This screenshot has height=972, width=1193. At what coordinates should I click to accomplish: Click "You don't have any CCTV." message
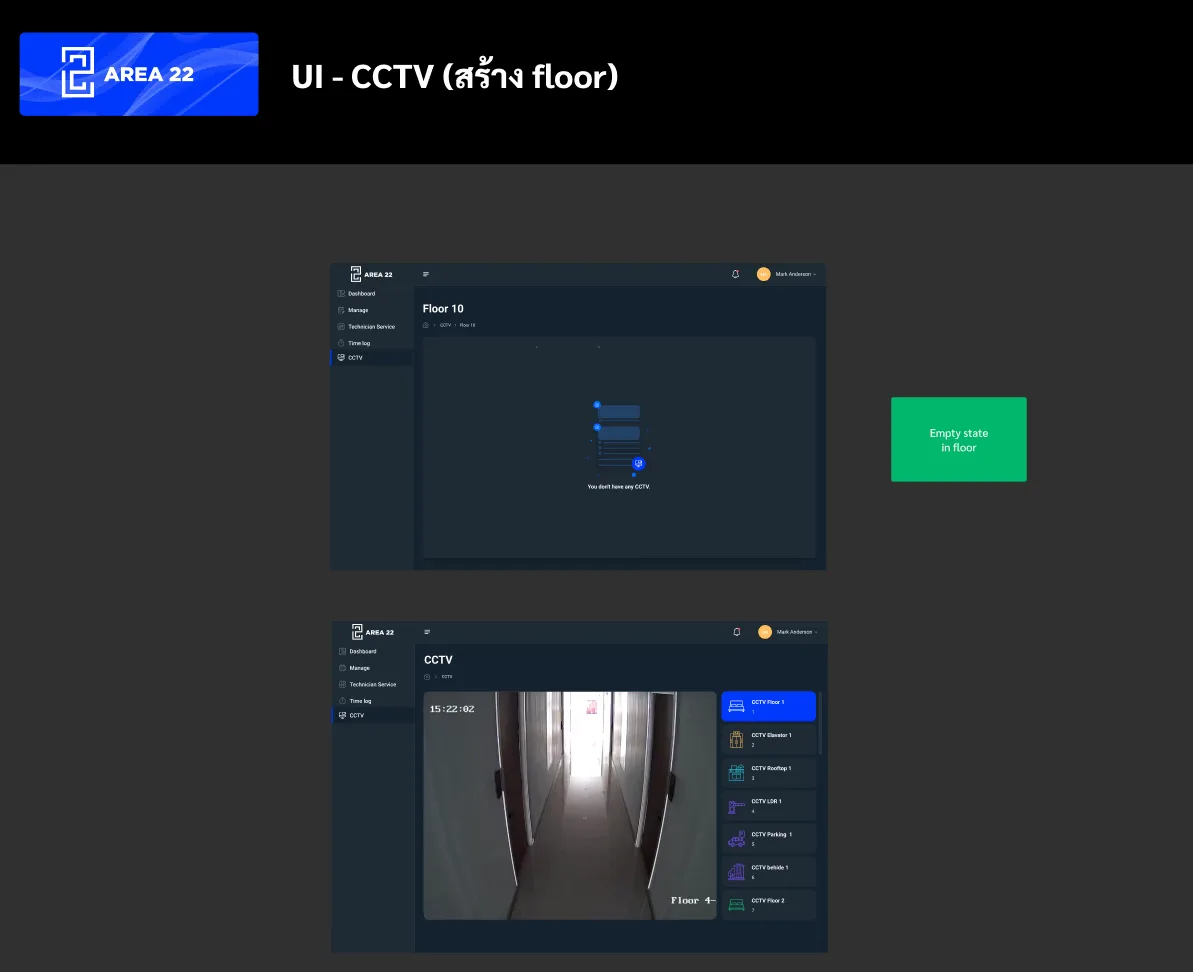pyautogui.click(x=619, y=487)
